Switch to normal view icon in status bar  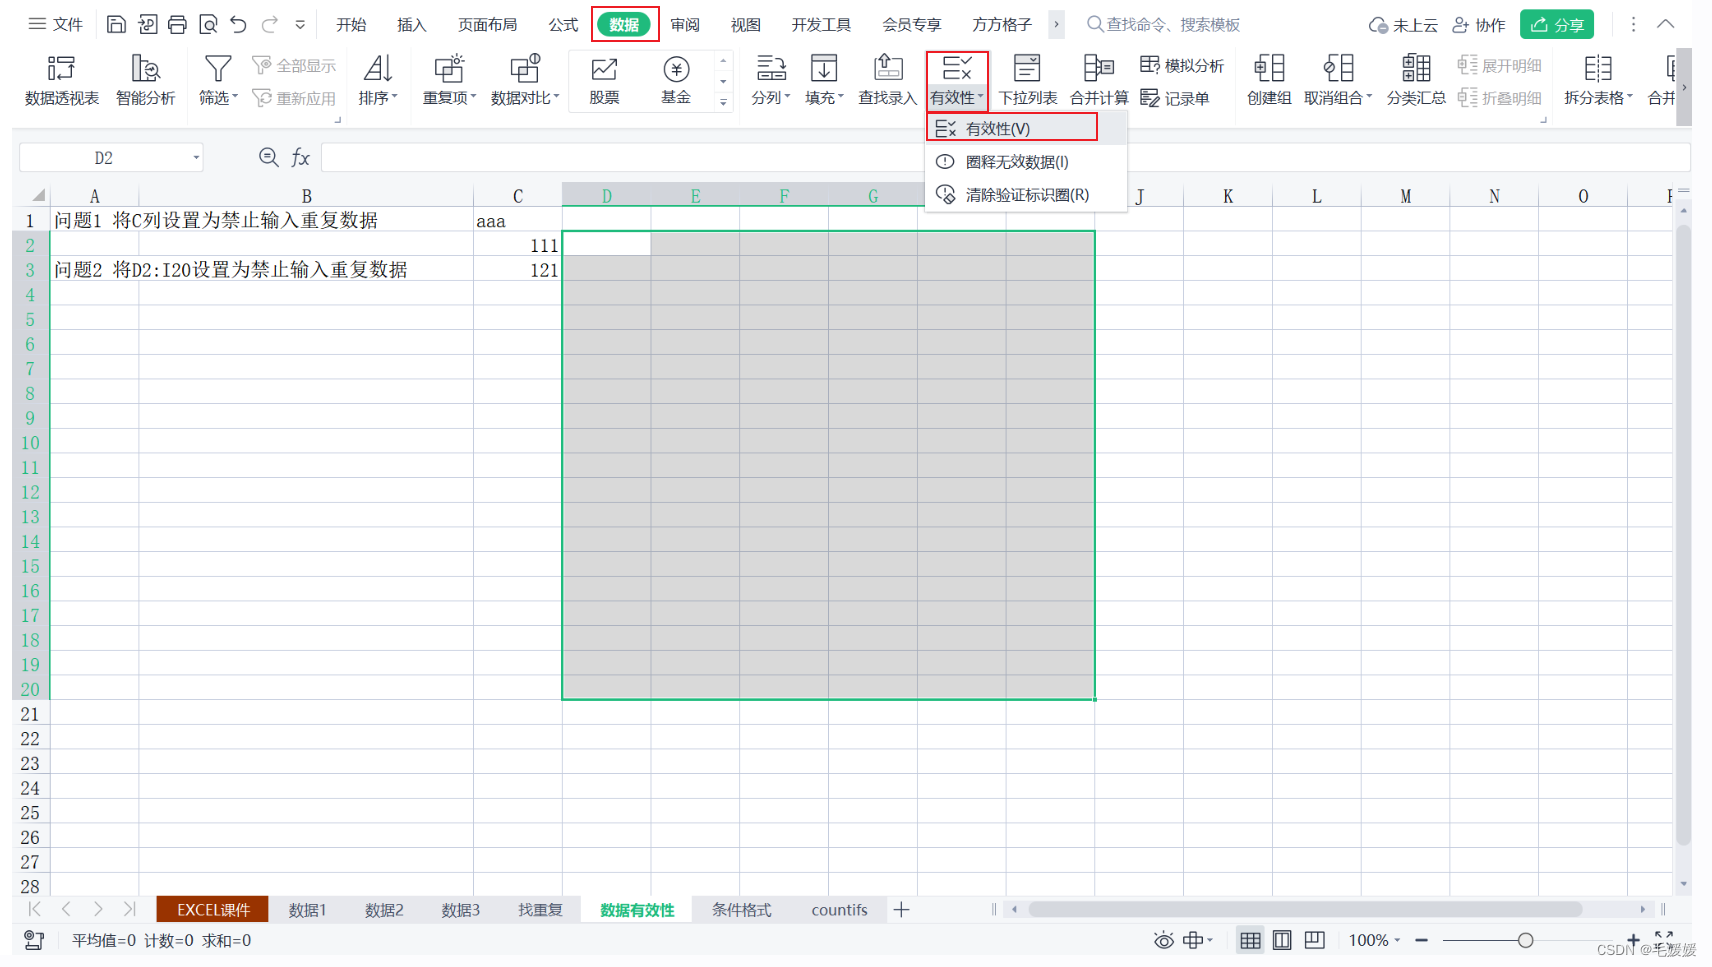click(1250, 940)
